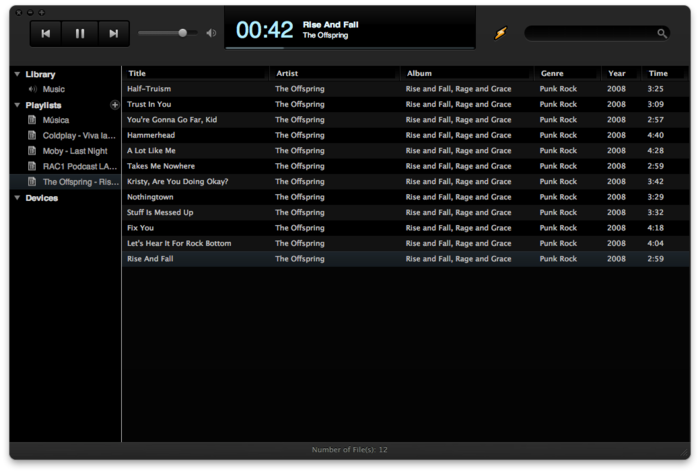This screenshot has height=473, width=700.
Task: Click the Number of File(s): 12 status
Action: click(350, 450)
